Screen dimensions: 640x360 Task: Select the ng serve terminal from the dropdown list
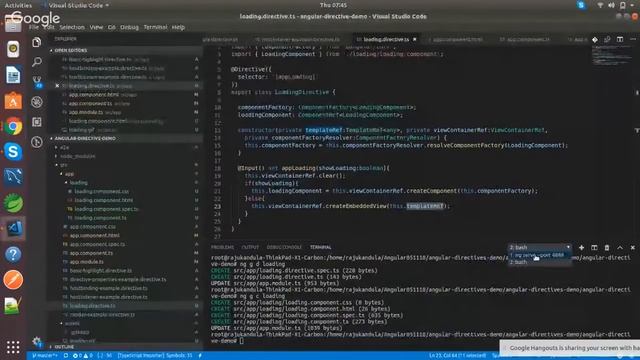pos(539,255)
